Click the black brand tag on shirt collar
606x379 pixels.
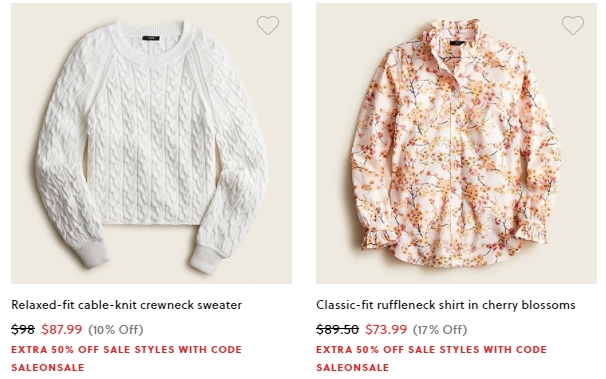coord(457,42)
